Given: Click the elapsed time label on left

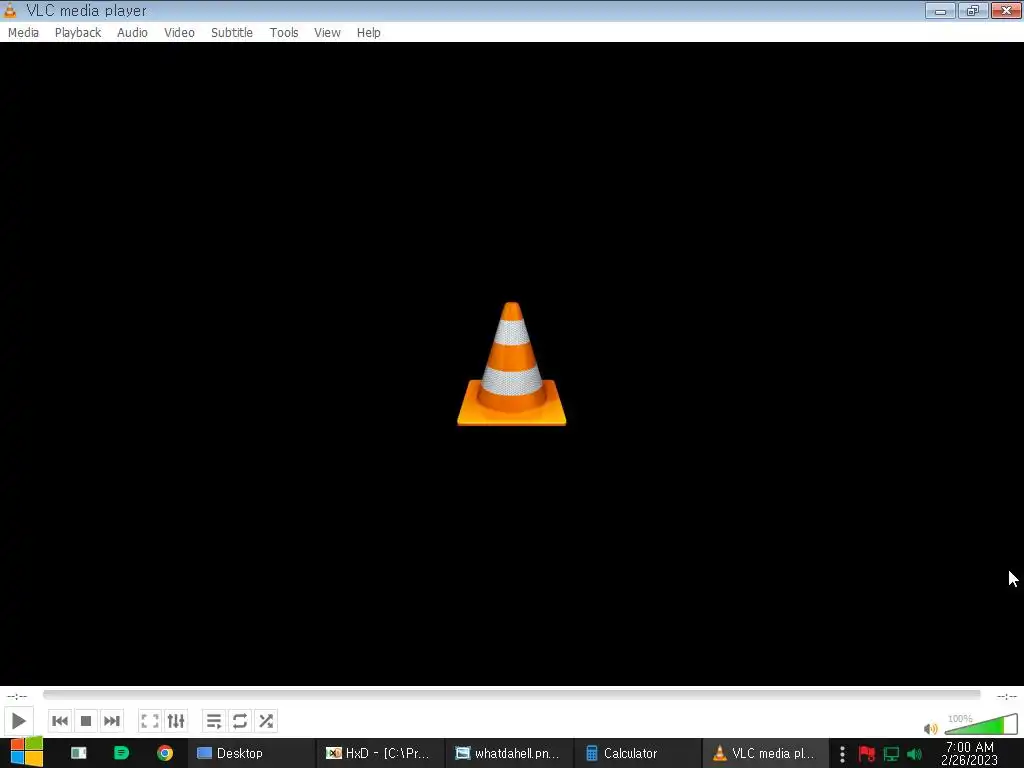Looking at the screenshot, I should coord(17,696).
